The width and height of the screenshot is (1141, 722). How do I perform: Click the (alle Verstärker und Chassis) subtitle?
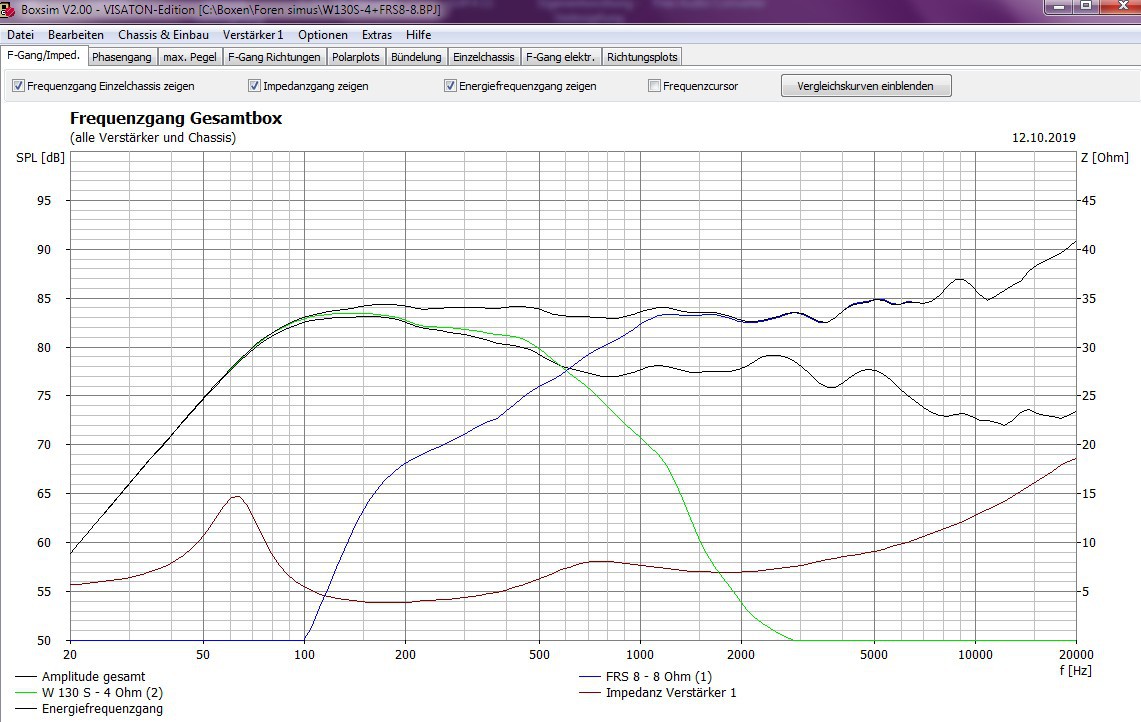(x=153, y=138)
